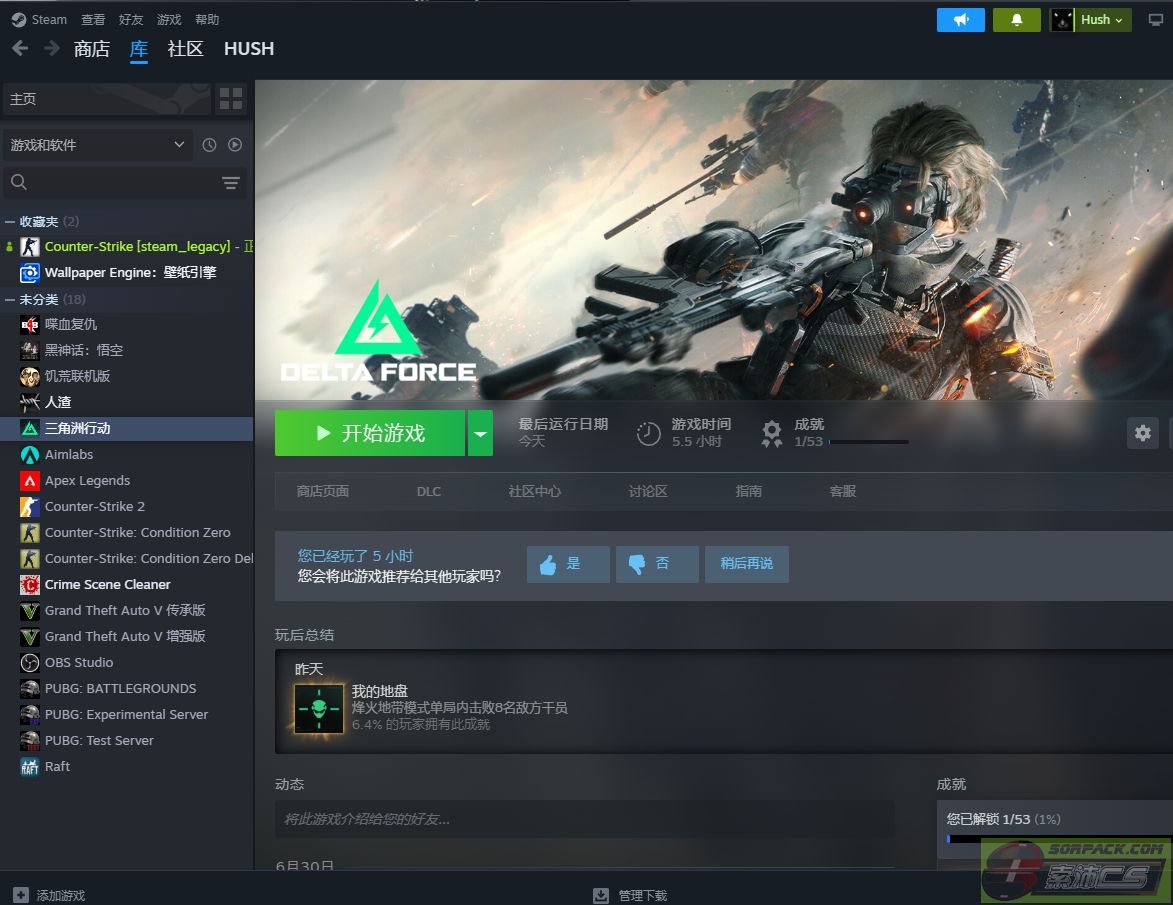Click the library search magnifier icon
The height and width of the screenshot is (905, 1173).
pos(19,182)
